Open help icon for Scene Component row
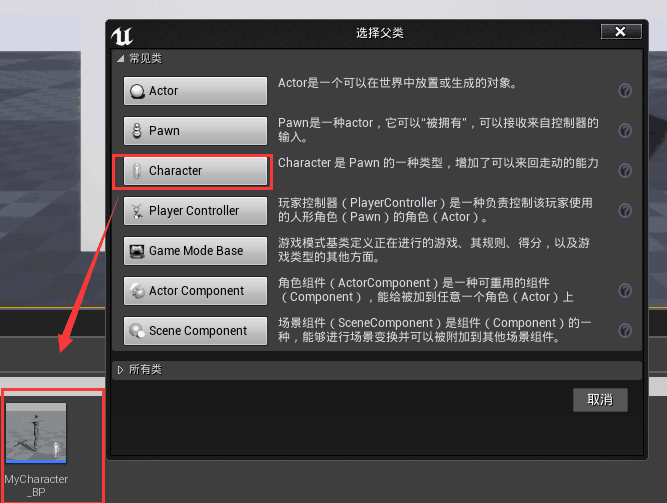The height and width of the screenshot is (503, 667). pyautogui.click(x=625, y=331)
